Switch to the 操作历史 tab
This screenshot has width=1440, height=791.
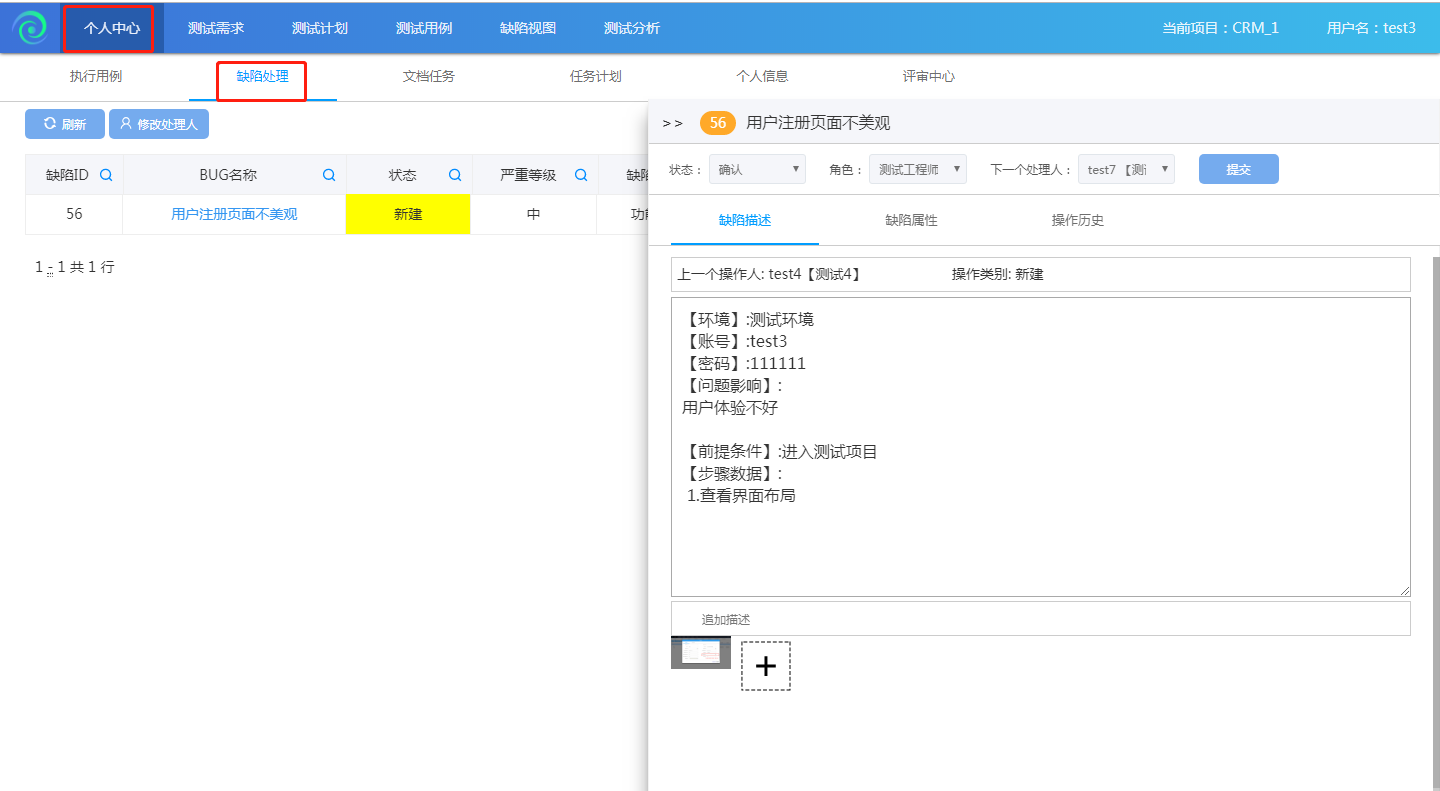click(1078, 220)
